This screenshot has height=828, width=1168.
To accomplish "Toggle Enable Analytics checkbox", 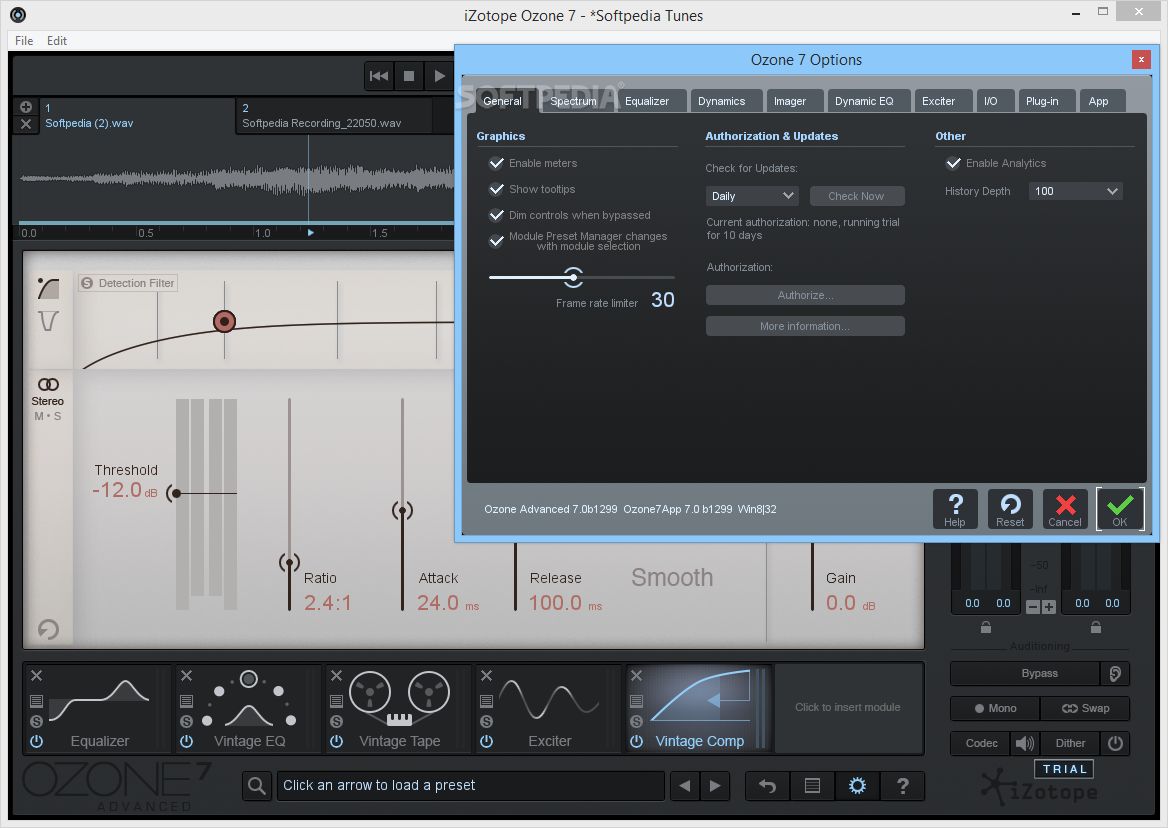I will [953, 163].
